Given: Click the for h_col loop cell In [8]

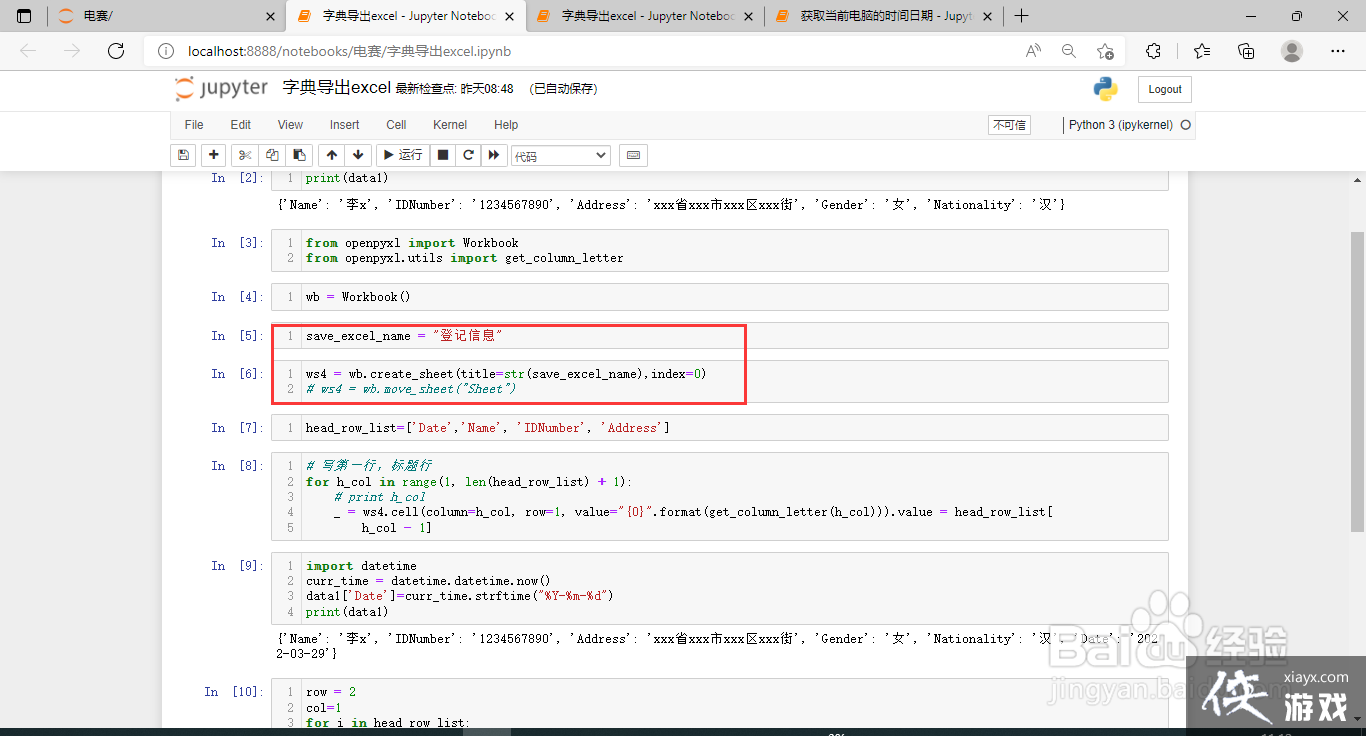Looking at the screenshot, I should point(720,496).
